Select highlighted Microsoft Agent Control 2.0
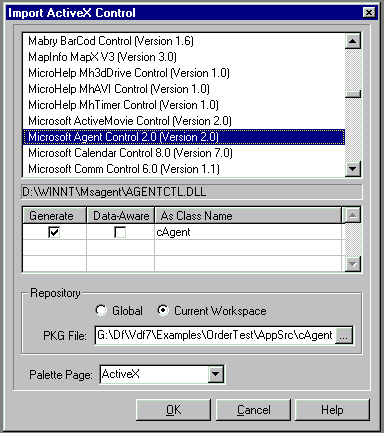The width and height of the screenshot is (384, 433). [184, 137]
